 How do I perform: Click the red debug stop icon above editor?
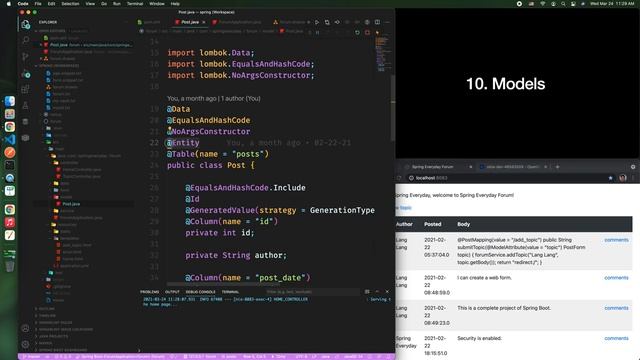[x=367, y=32]
